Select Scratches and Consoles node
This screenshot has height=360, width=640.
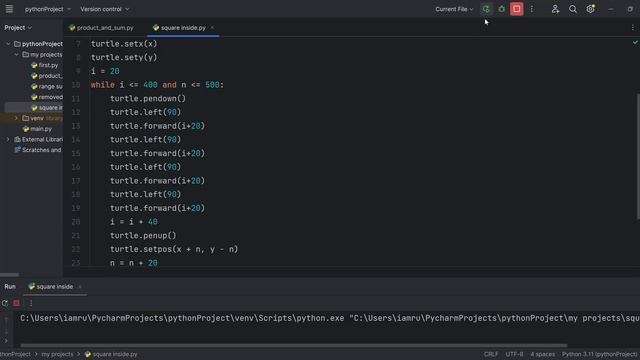click(x=38, y=150)
